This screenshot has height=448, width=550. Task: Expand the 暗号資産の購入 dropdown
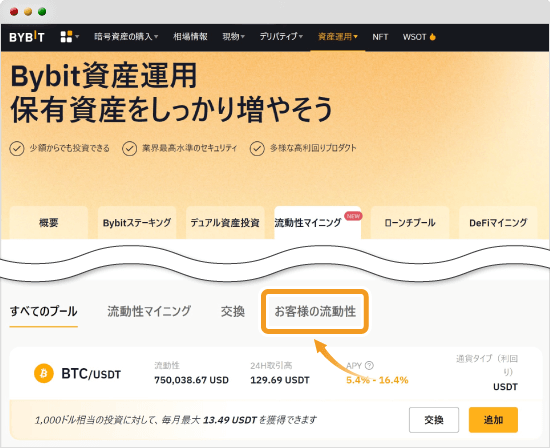(126, 36)
